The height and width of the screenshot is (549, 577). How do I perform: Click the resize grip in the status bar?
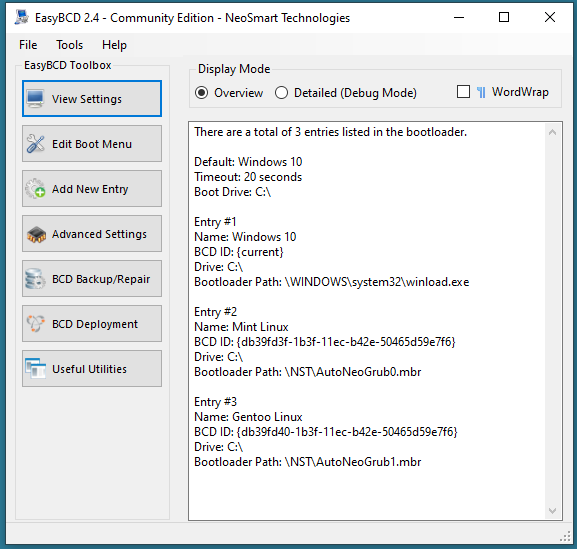[x=565, y=536]
